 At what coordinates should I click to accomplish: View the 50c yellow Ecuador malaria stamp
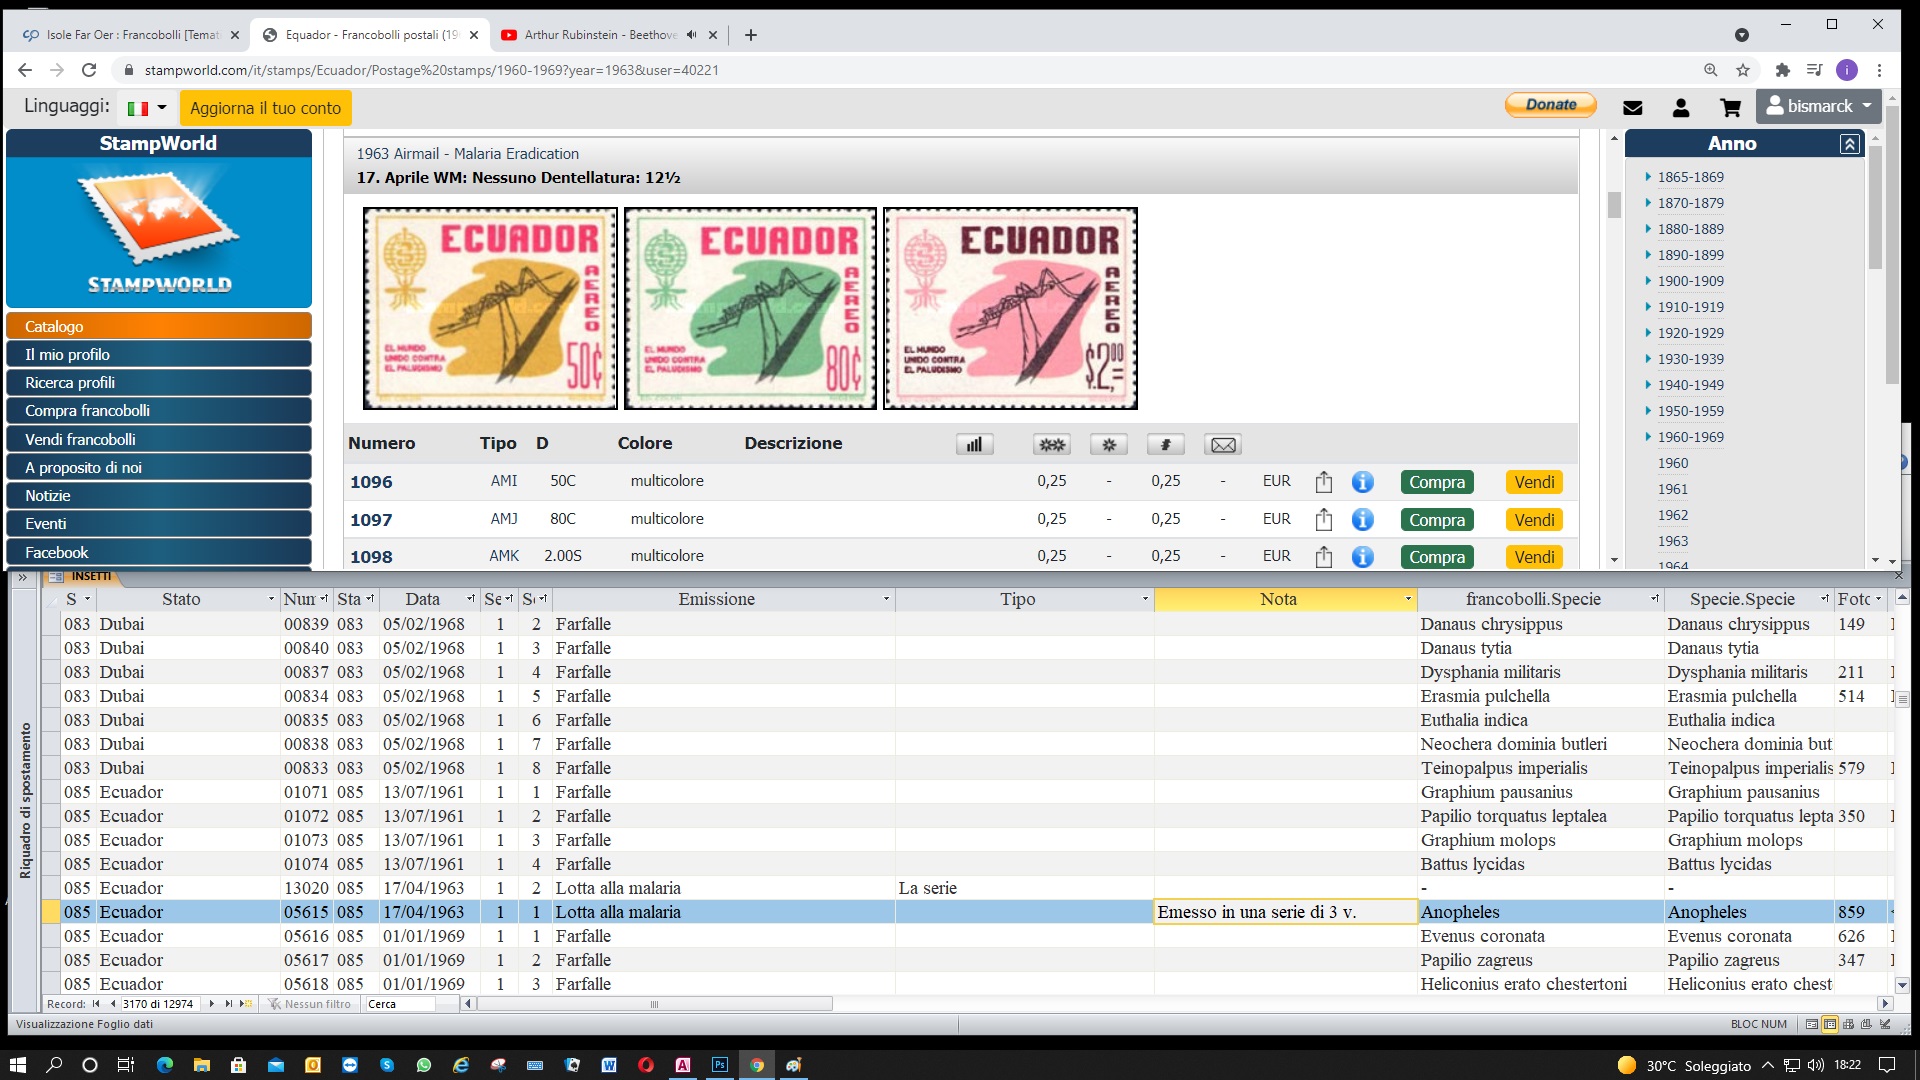coord(490,308)
